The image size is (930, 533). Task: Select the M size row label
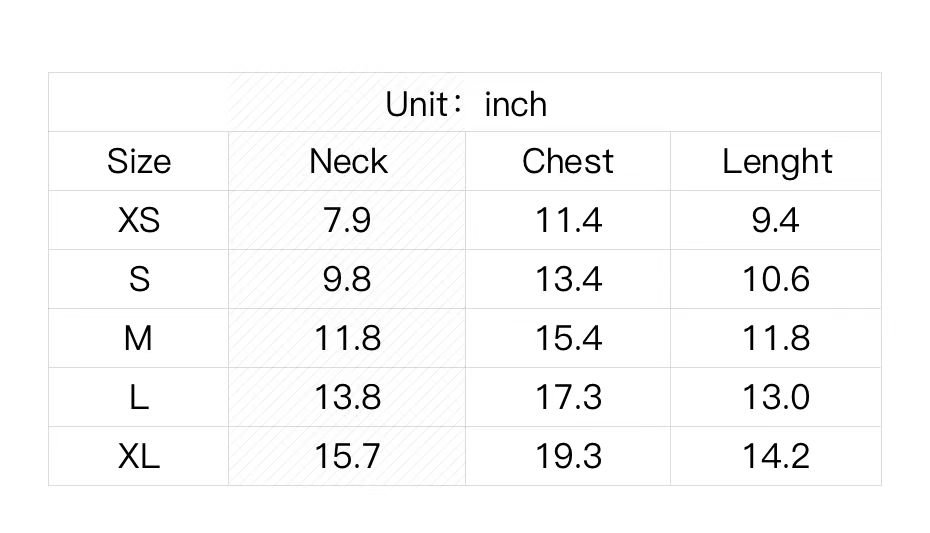coord(139,338)
